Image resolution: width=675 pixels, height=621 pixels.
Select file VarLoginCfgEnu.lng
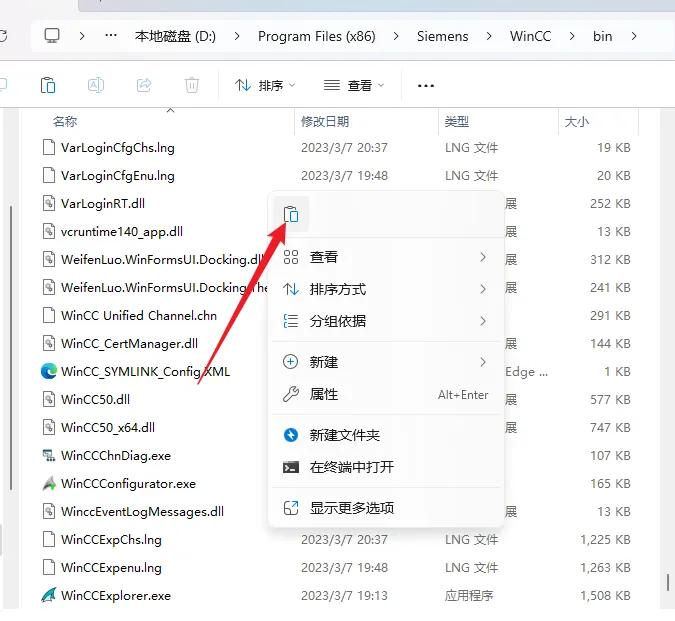pos(118,176)
